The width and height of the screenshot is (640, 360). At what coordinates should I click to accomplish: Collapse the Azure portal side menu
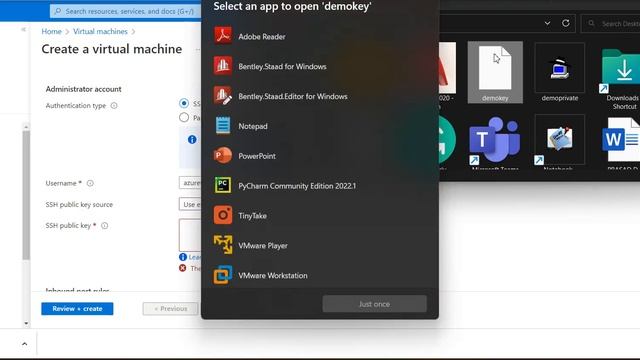click(x=23, y=29)
